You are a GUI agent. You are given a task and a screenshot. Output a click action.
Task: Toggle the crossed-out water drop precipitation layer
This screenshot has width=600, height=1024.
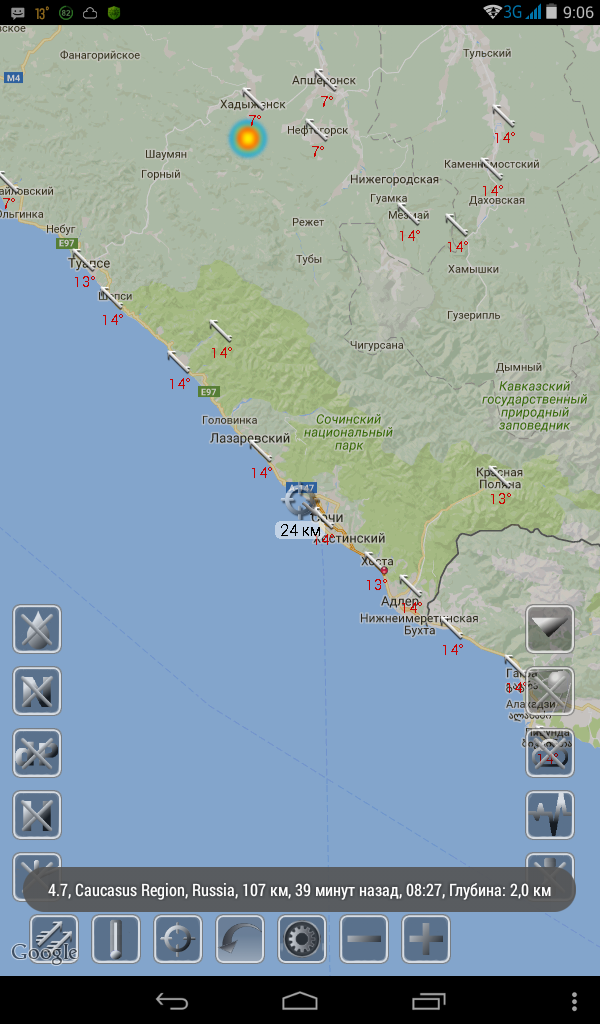pyautogui.click(x=37, y=629)
